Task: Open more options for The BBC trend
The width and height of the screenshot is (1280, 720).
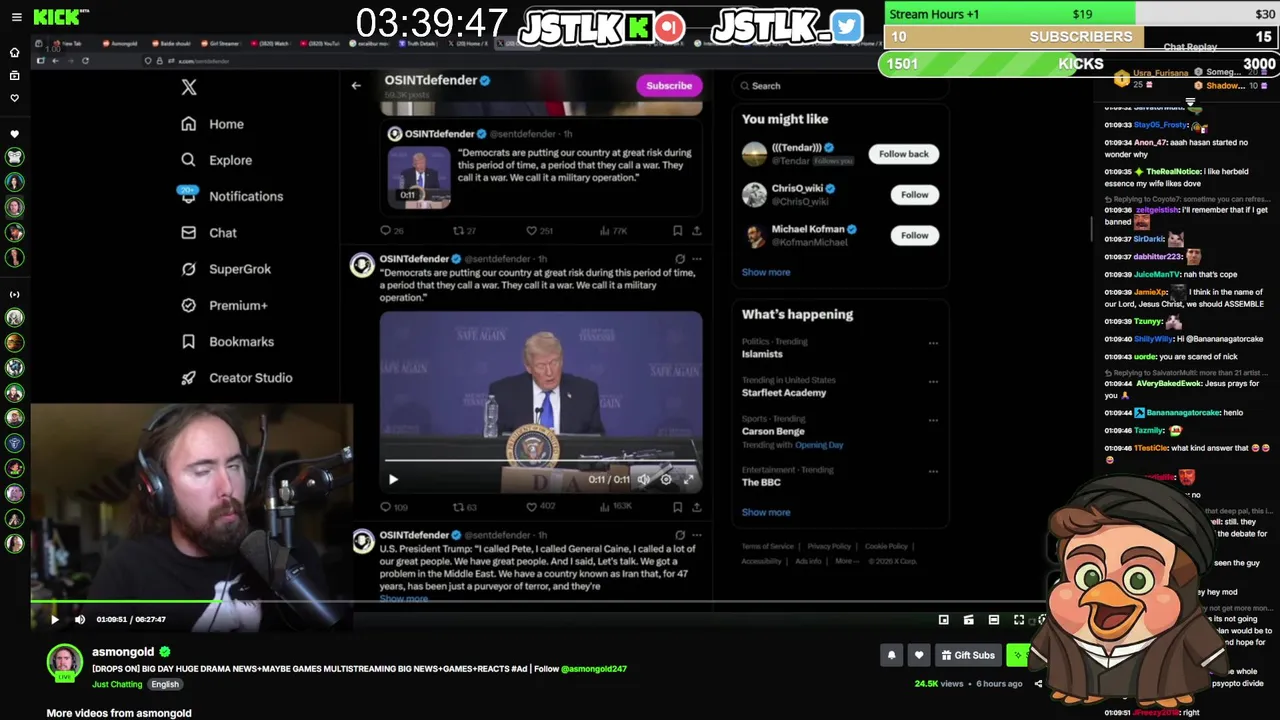Action: click(x=933, y=471)
